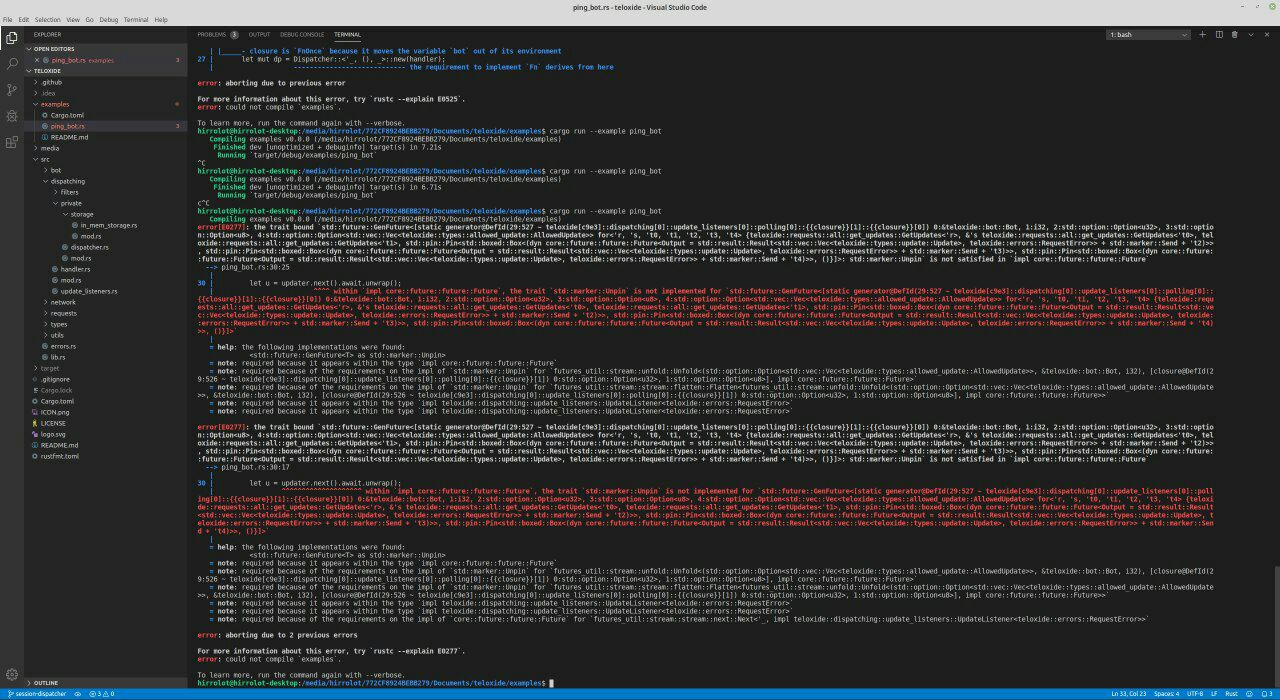
Task: Split the terminal
Action: click(x=1219, y=34)
